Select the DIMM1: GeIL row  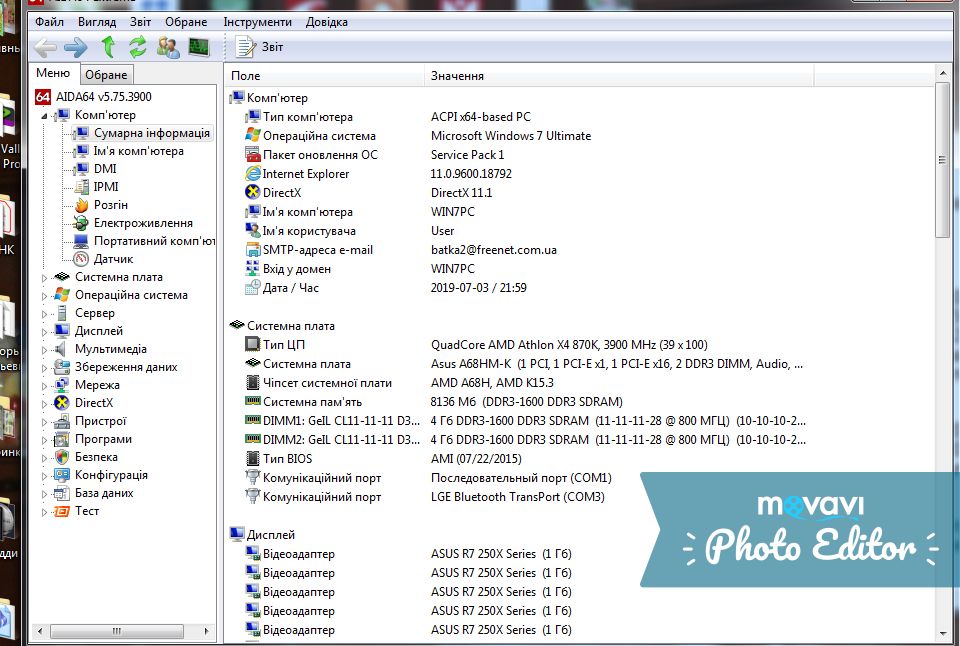[x=525, y=421]
